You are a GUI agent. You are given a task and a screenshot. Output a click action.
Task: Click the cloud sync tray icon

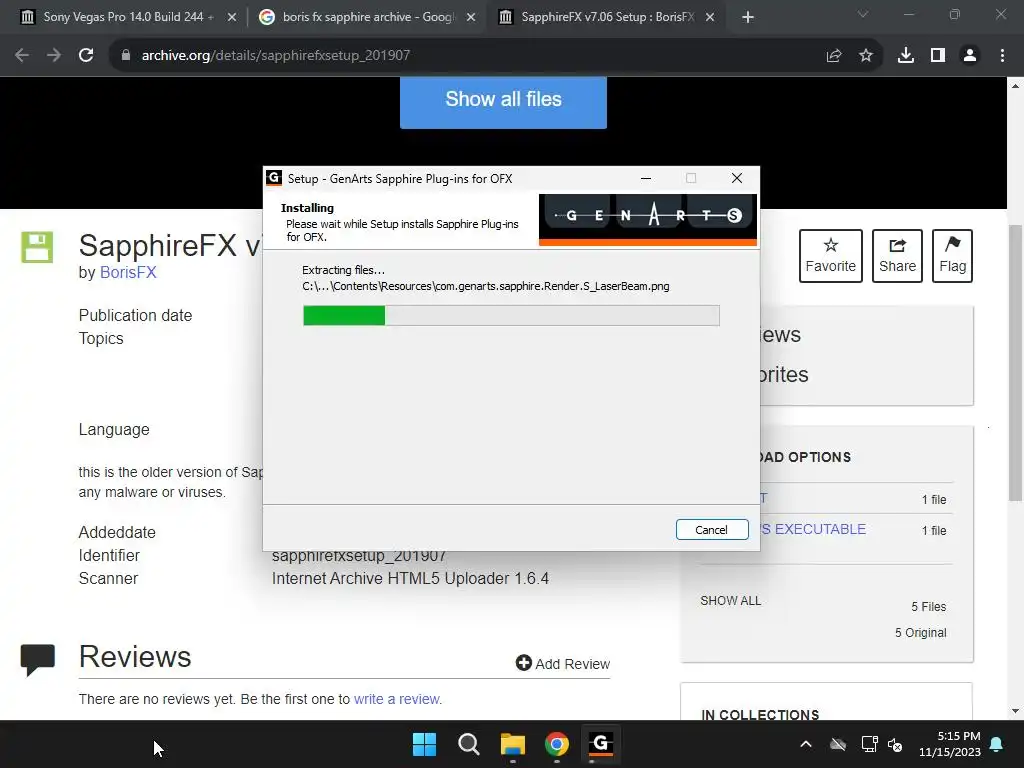pyautogui.click(x=838, y=744)
